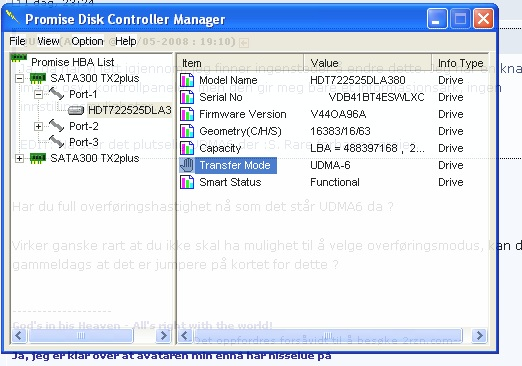Select the second SATA300 TX2plus label
Screen dimensions: 522x366
[x=95, y=158]
